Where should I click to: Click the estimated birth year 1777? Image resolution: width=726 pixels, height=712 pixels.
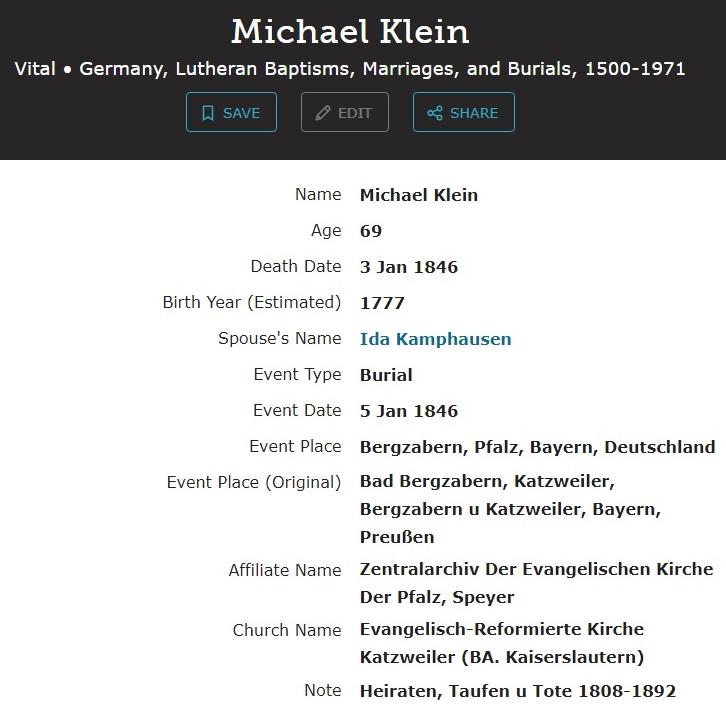click(382, 303)
